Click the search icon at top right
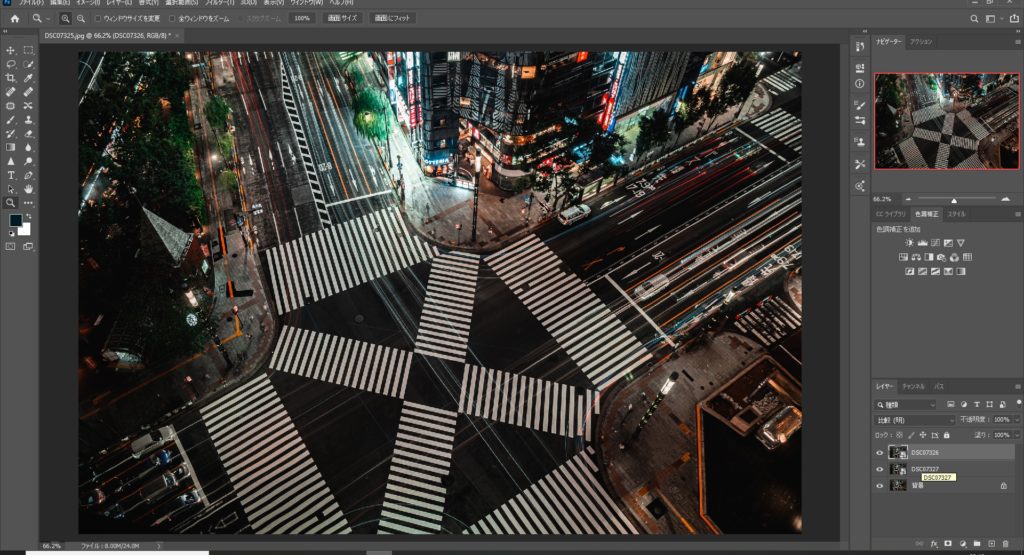This screenshot has width=1024, height=555. [x=974, y=18]
